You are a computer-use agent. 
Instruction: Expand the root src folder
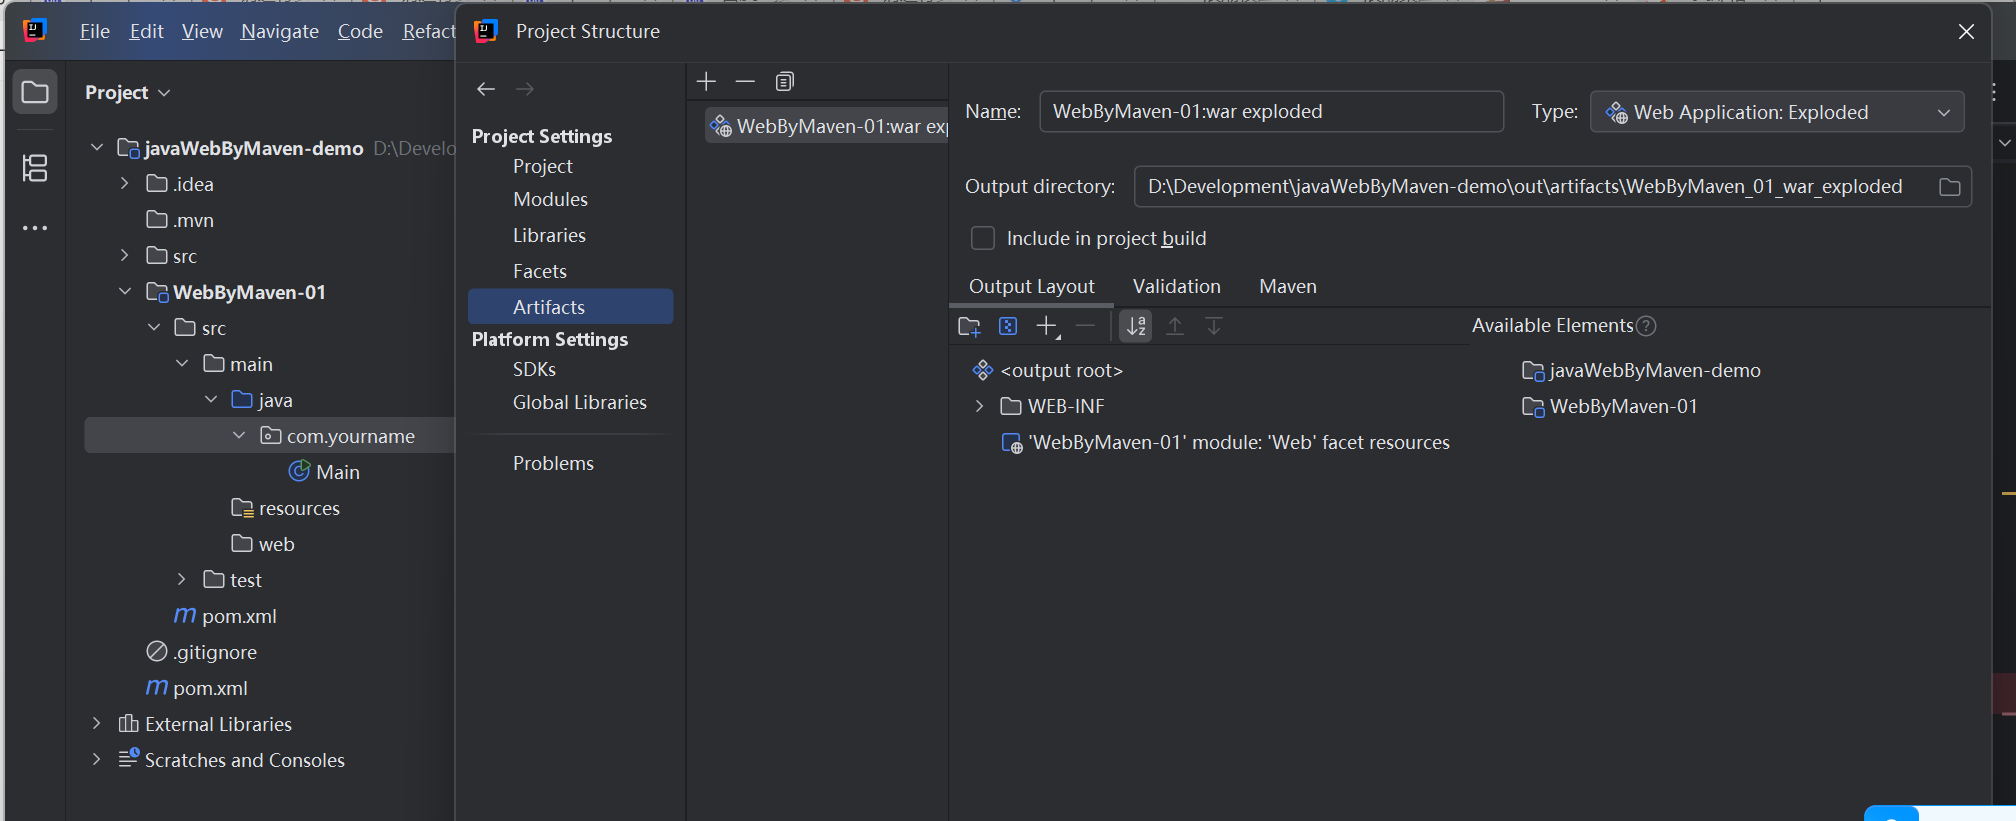click(124, 255)
